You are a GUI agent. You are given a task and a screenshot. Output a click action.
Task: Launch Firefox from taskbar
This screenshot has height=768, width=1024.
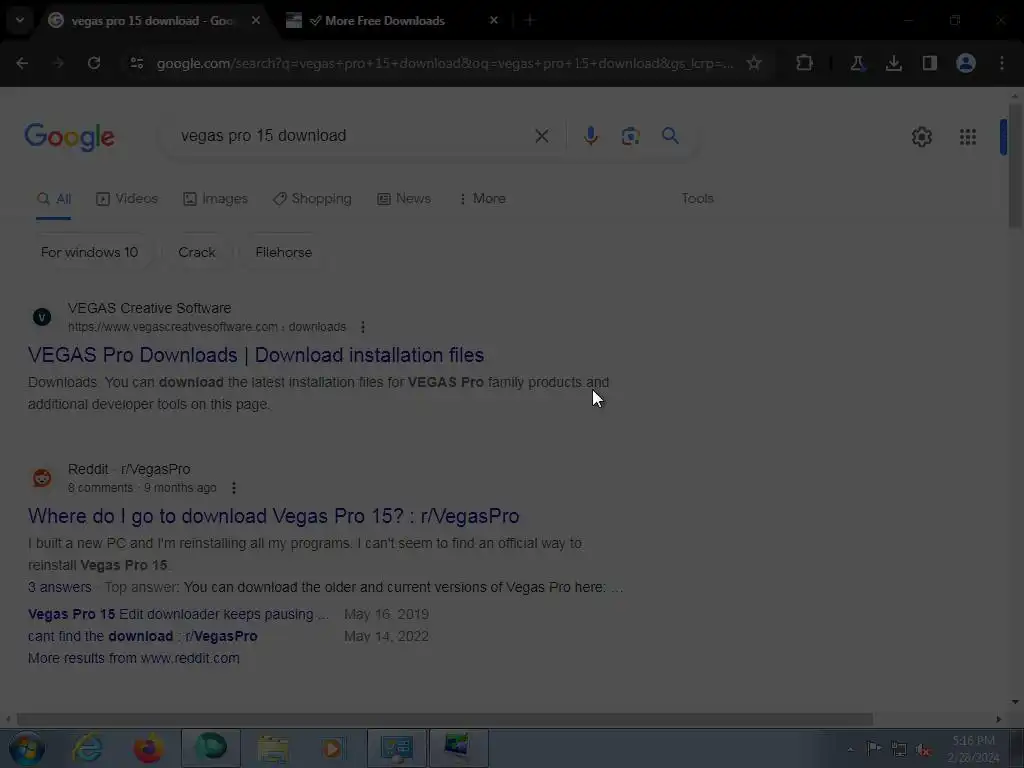click(149, 748)
